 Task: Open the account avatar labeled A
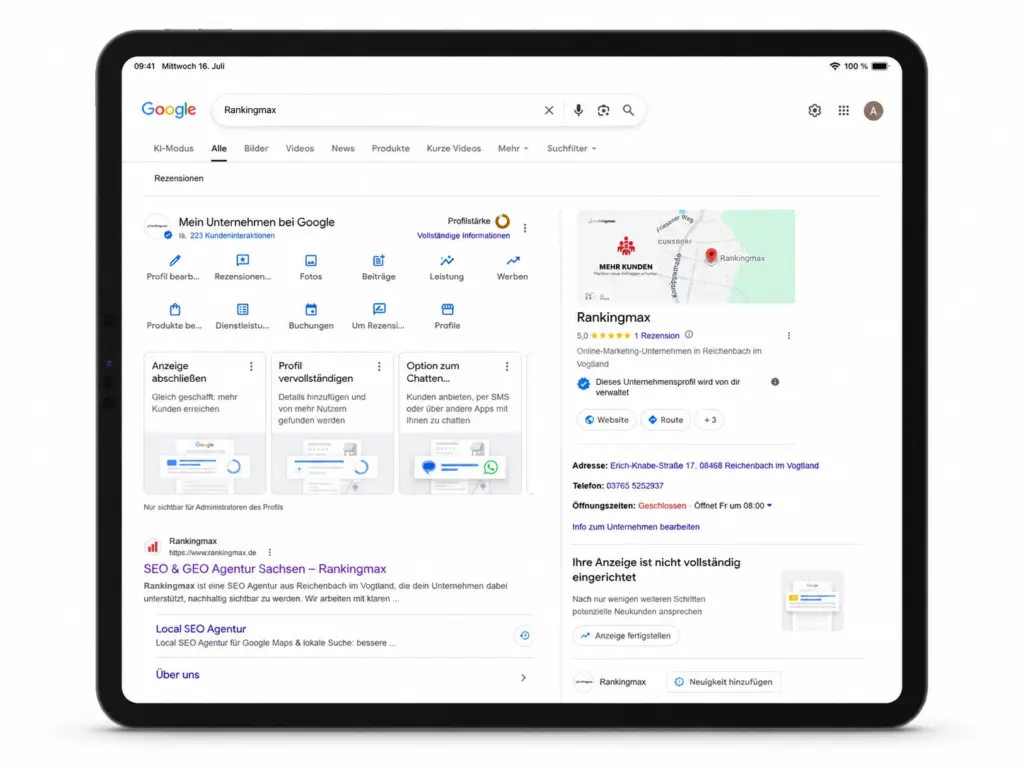coord(873,110)
